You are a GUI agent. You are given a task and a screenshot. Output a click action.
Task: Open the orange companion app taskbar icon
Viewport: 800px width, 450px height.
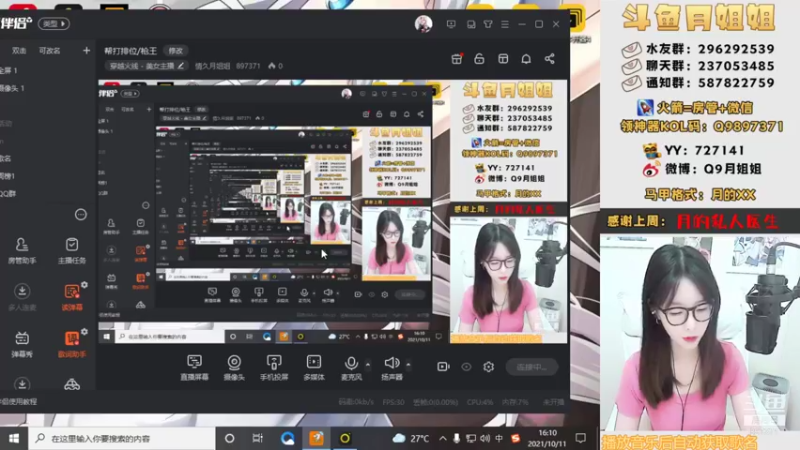[x=316, y=438]
